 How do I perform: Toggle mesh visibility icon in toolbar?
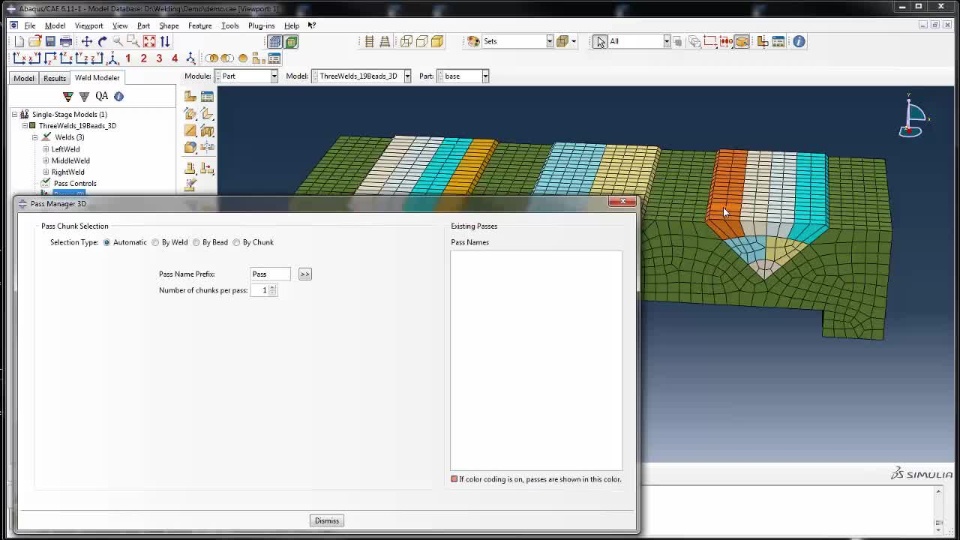[274, 42]
